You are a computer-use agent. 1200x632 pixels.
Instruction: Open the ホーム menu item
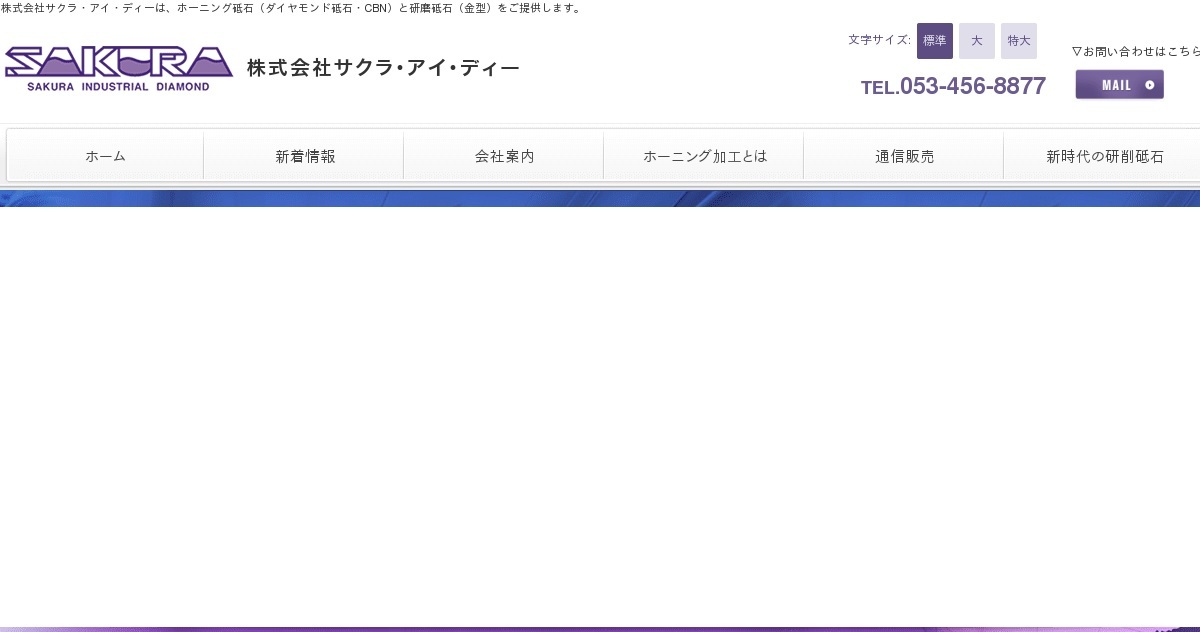pyautogui.click(x=105, y=156)
